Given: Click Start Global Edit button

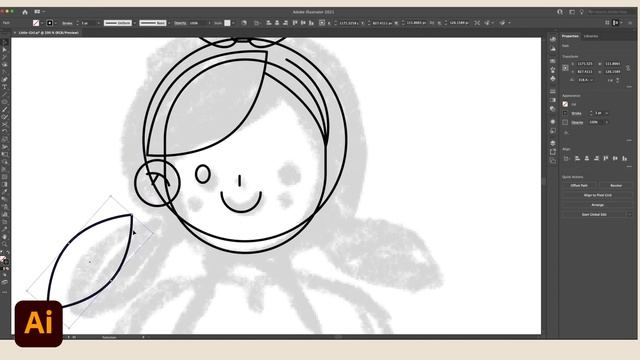Looking at the screenshot, I should 594,214.
